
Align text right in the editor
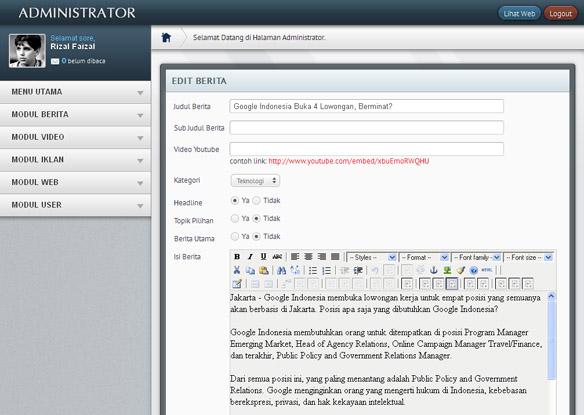[322, 257]
